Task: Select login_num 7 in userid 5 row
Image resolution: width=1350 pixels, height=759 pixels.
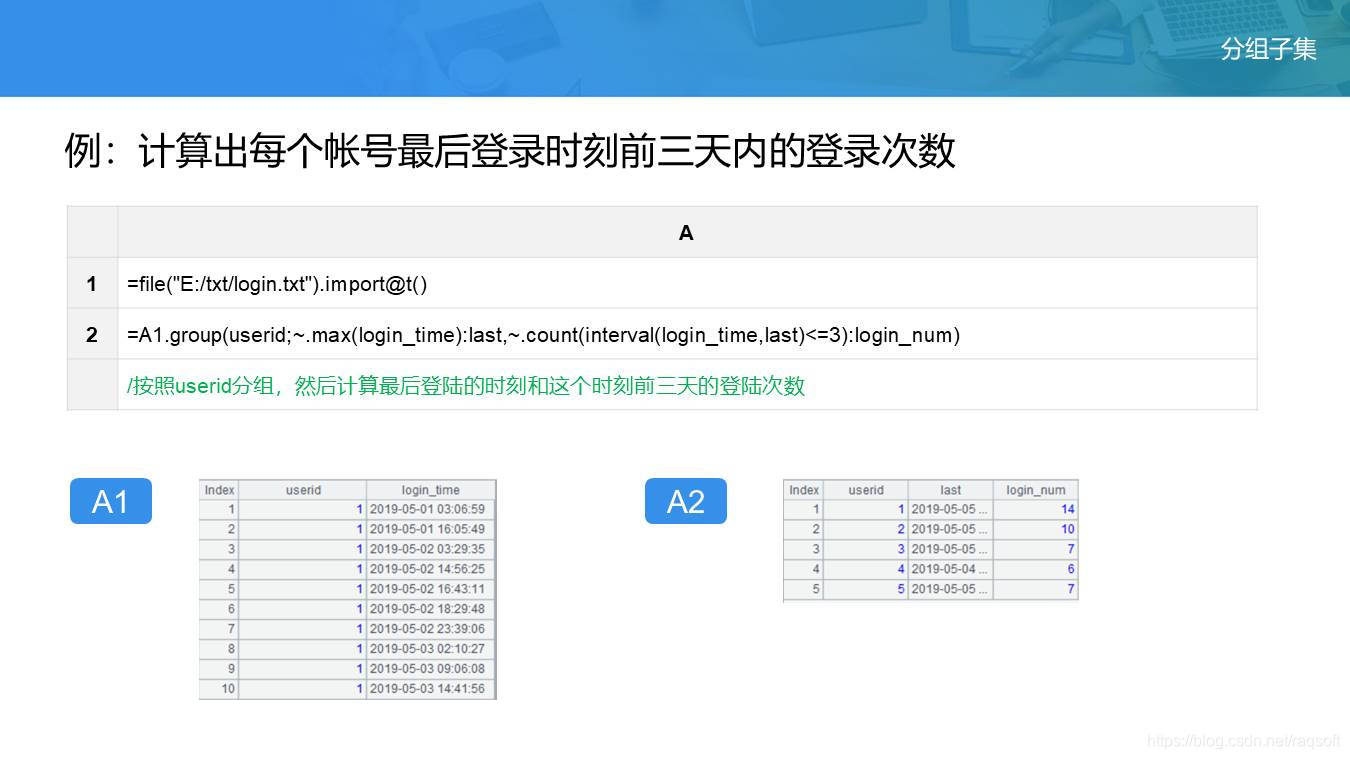Action: [x=1036, y=589]
